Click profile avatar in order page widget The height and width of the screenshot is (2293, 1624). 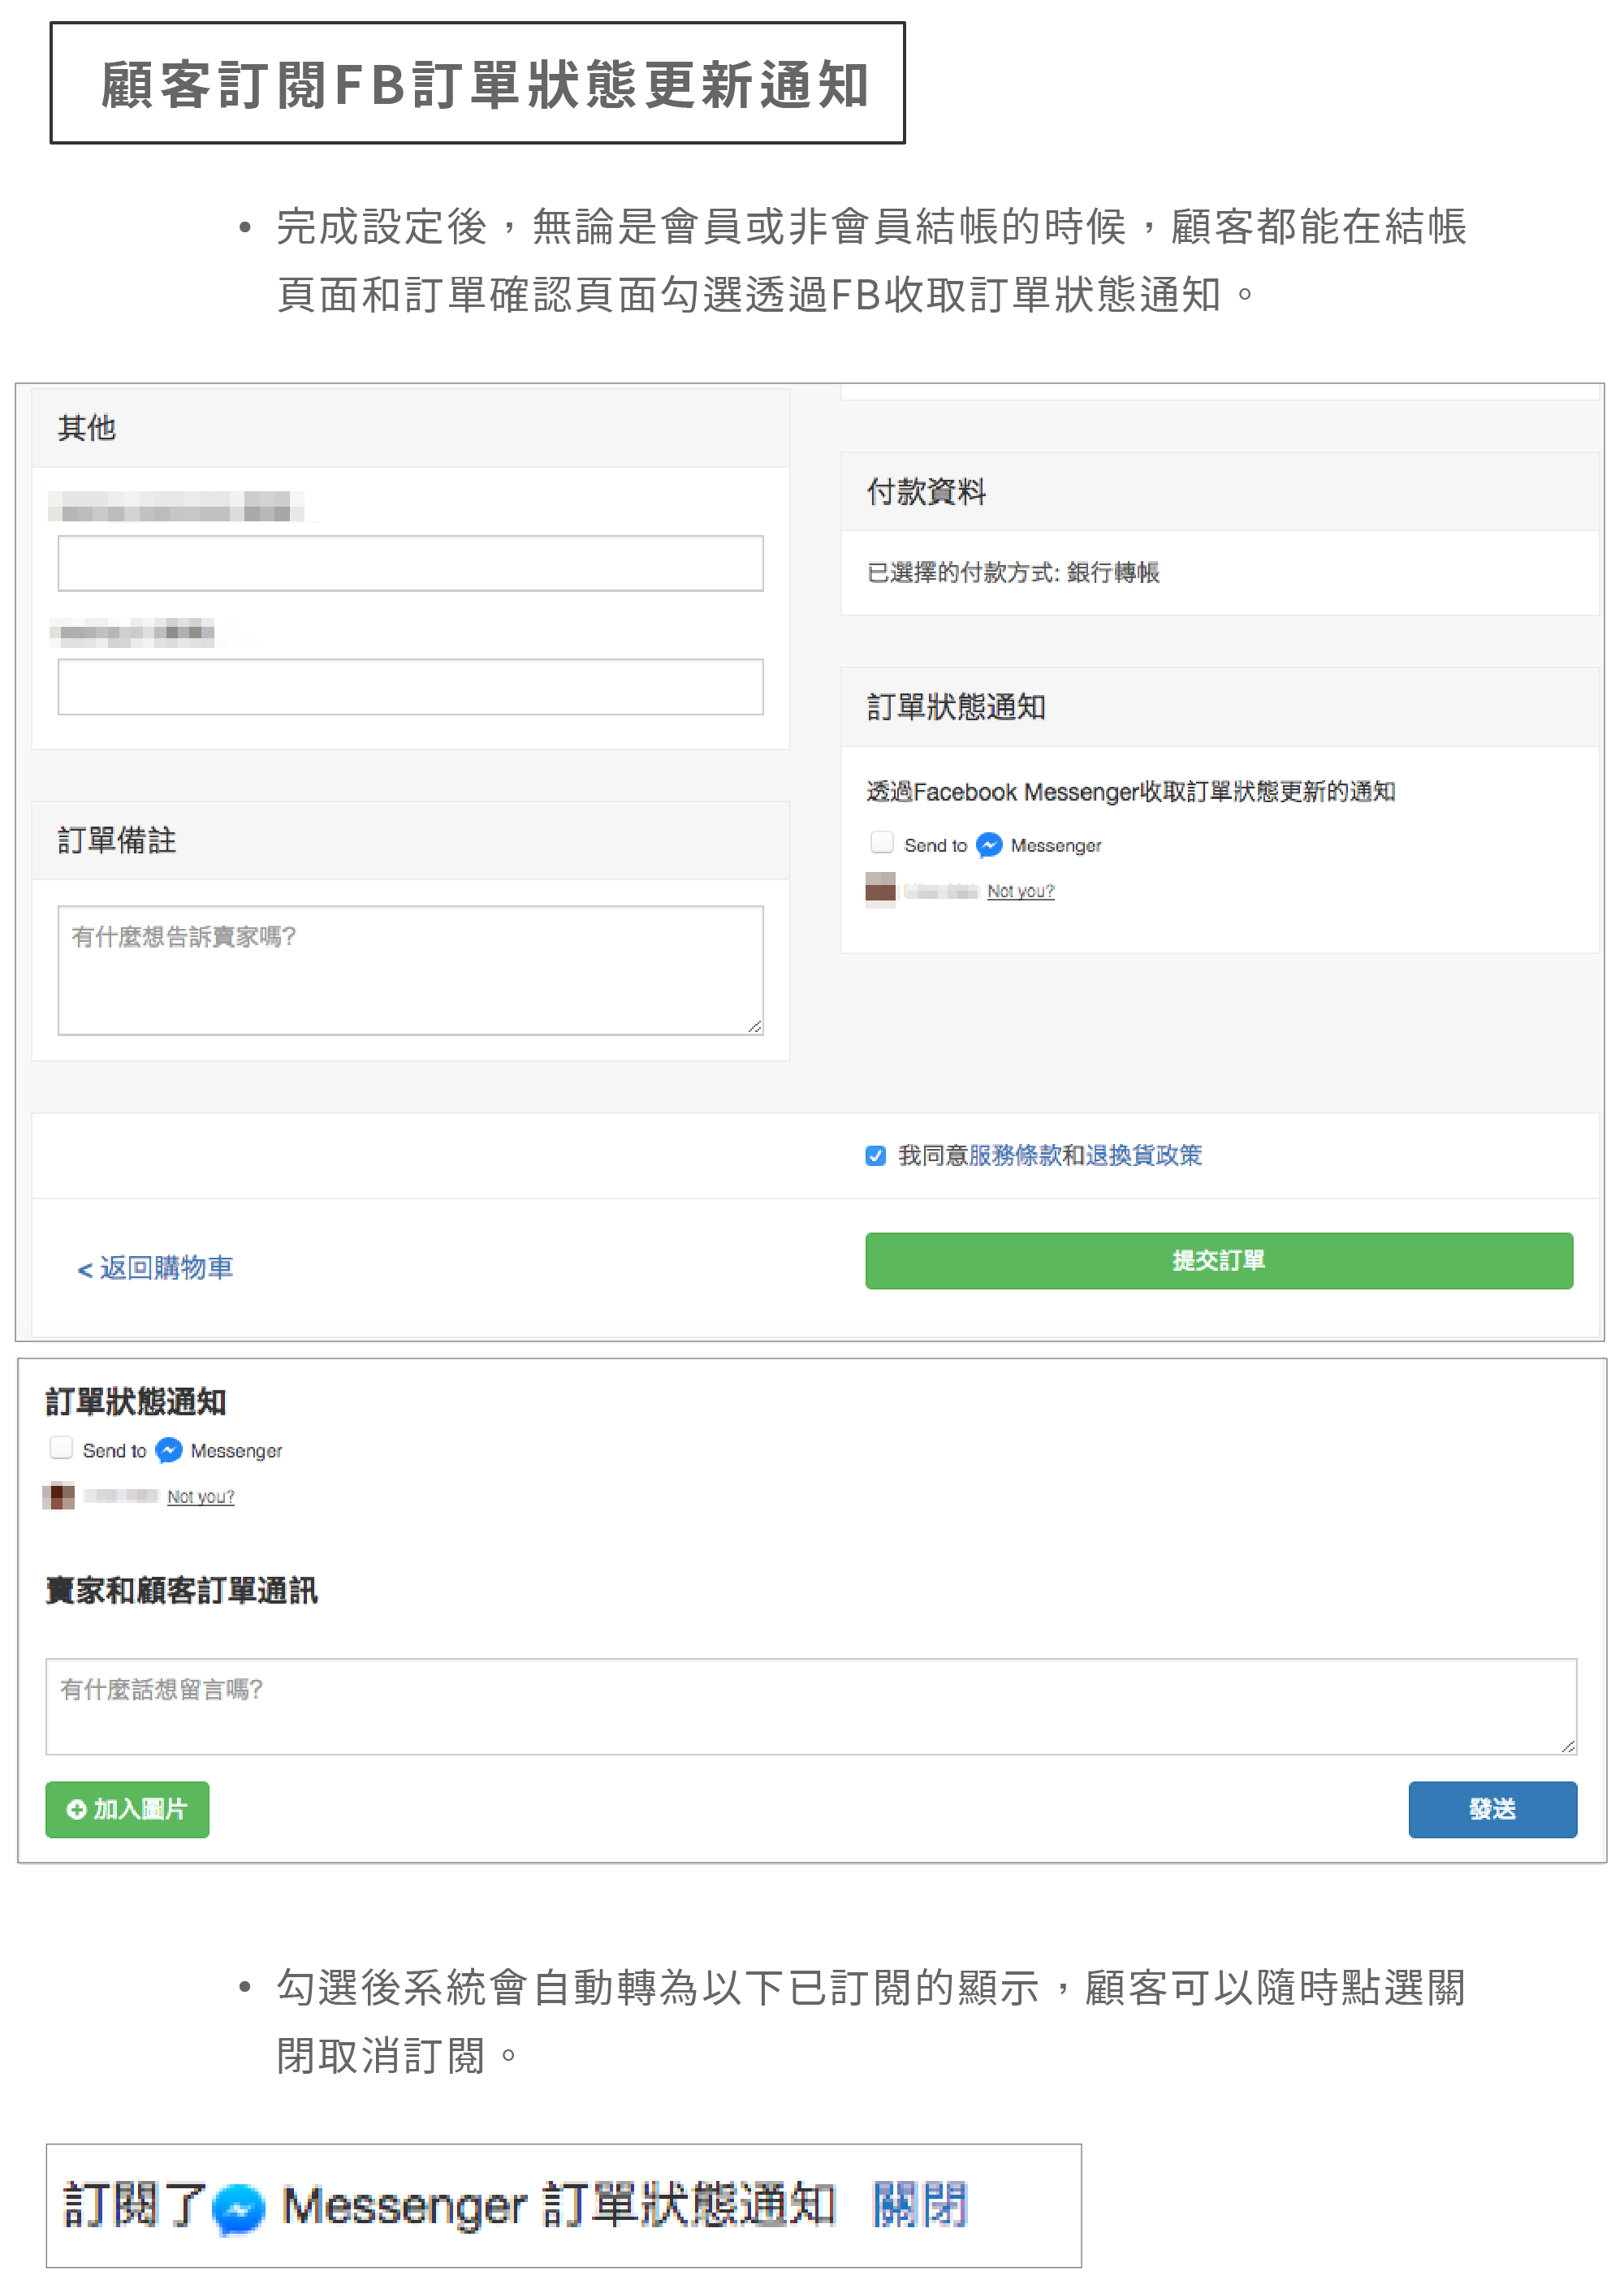(x=59, y=1496)
